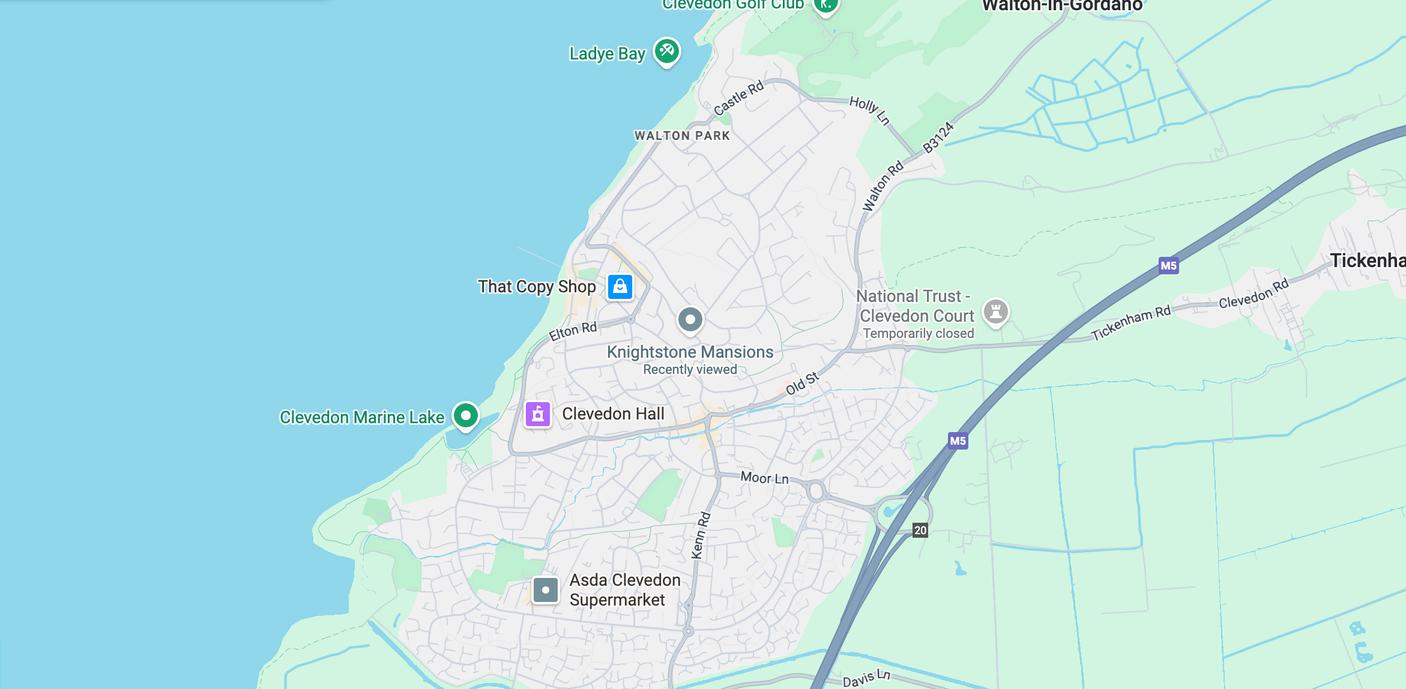The image size is (1406, 689).
Task: Open the Knightstone Mansions map pin
Action: pyautogui.click(x=690, y=320)
